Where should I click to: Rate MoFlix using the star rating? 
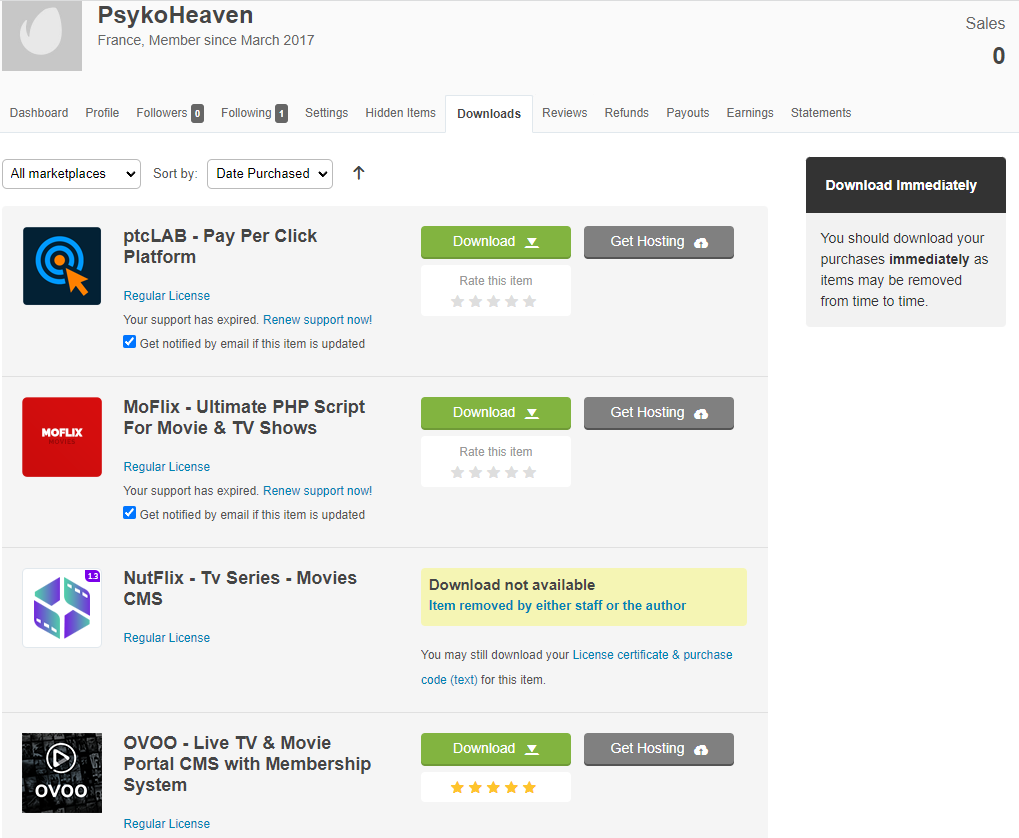[494, 472]
